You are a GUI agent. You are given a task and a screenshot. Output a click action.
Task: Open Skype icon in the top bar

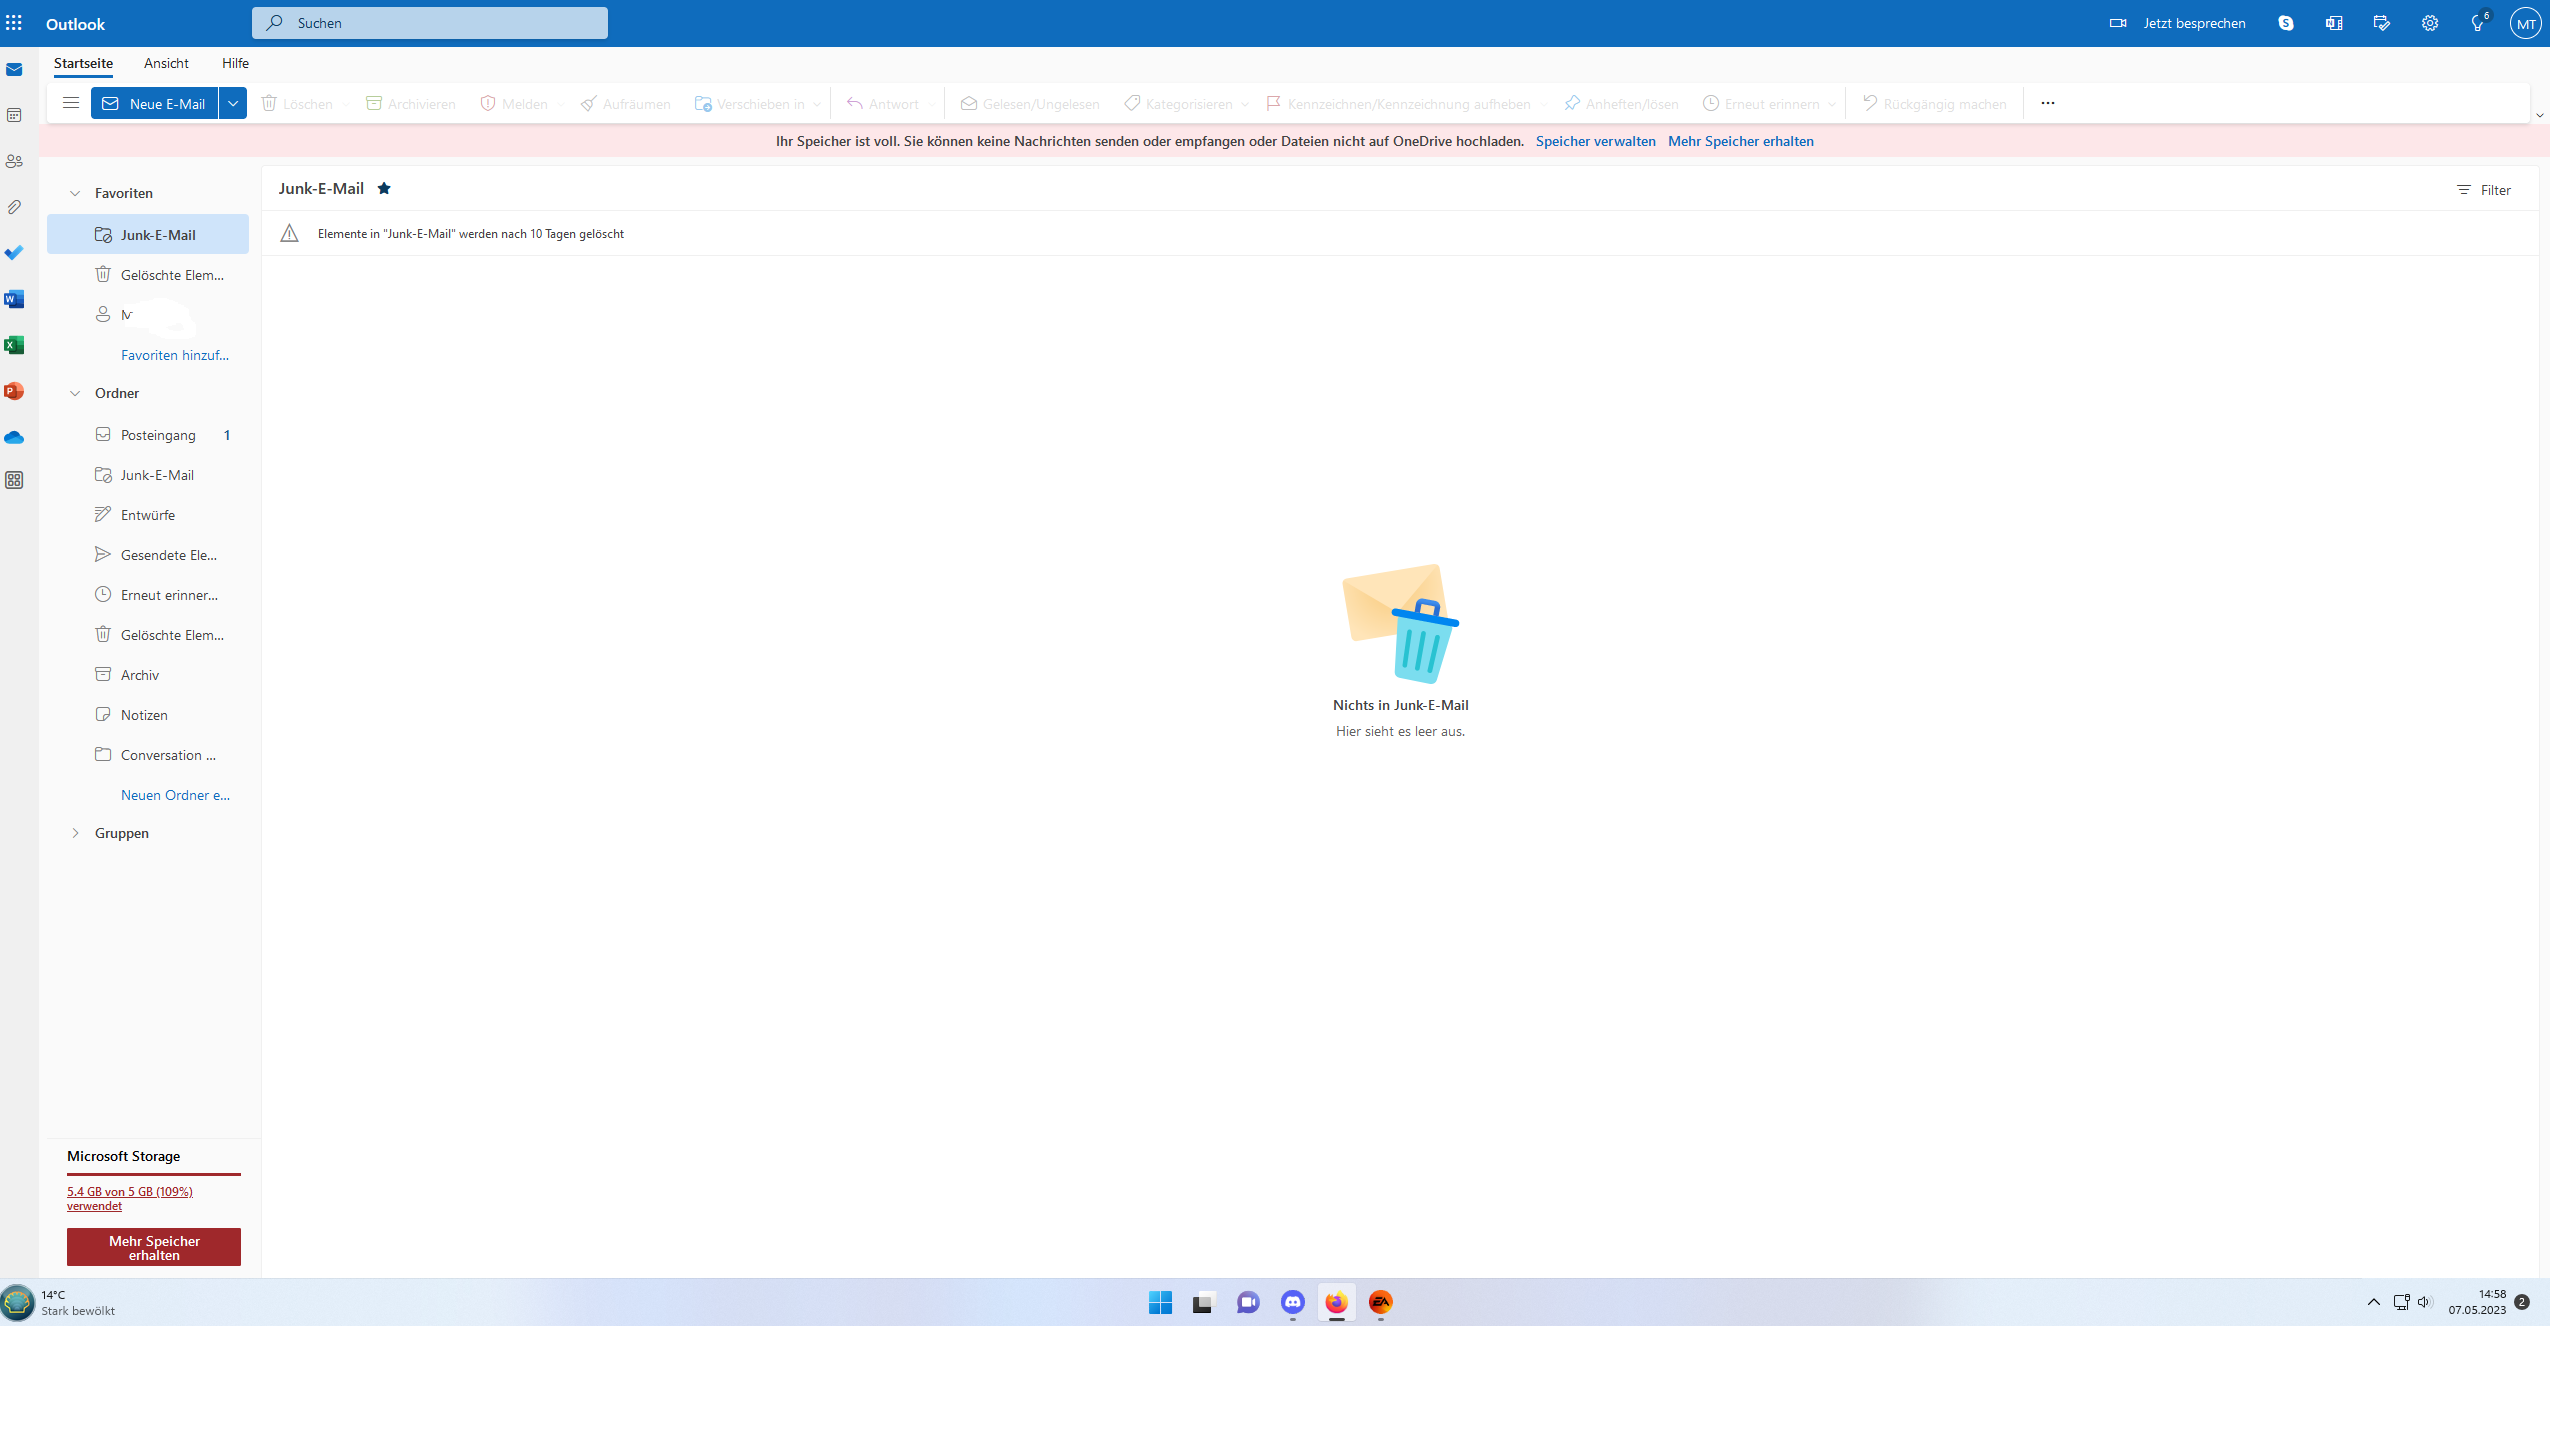(x=2286, y=23)
